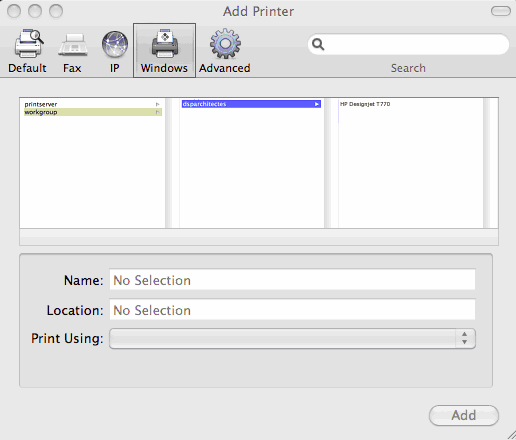Open the Fax printer pane
516x440 pixels.
[73, 45]
